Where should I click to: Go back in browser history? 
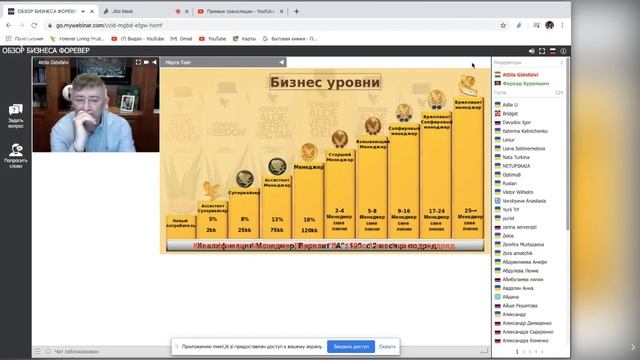point(9,25)
